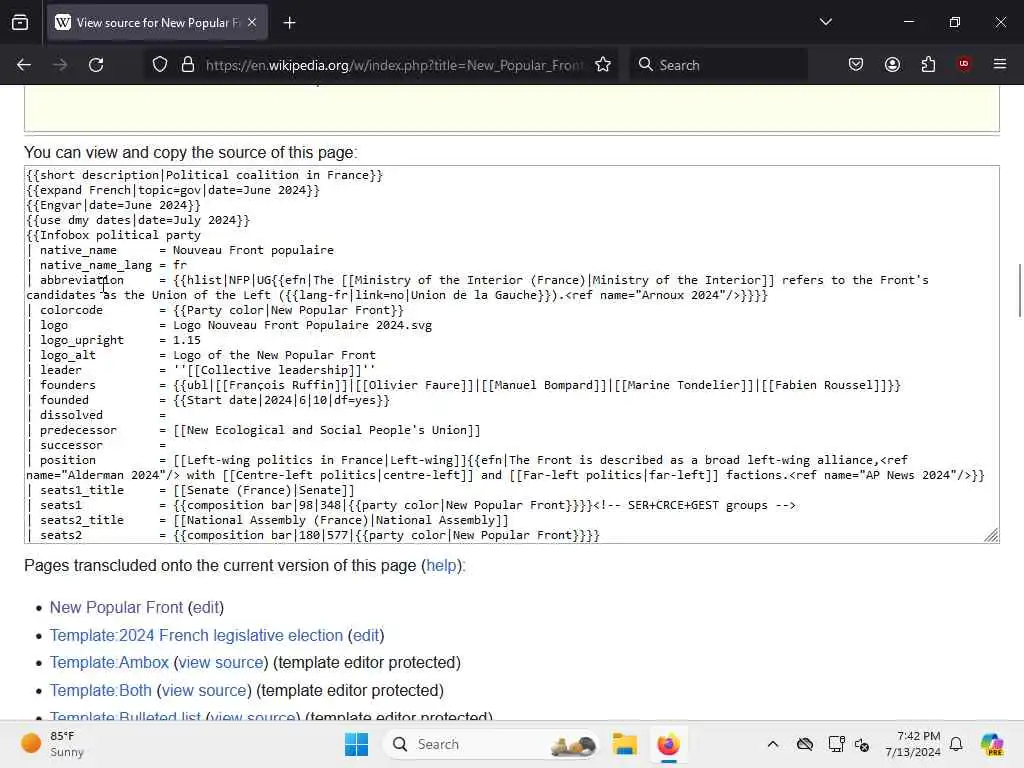
Task: Open the volume muted tray icon
Action: (862, 744)
